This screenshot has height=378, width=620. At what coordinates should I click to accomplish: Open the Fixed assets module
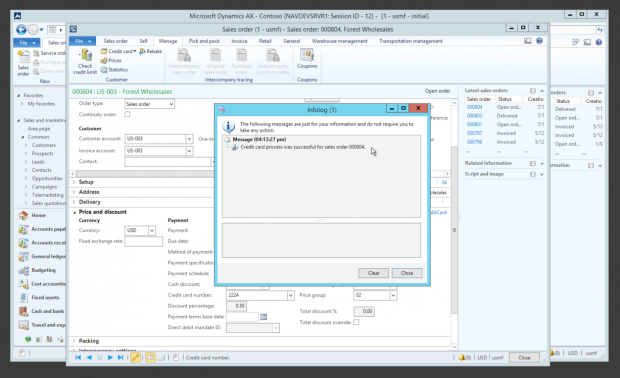[x=39, y=297]
